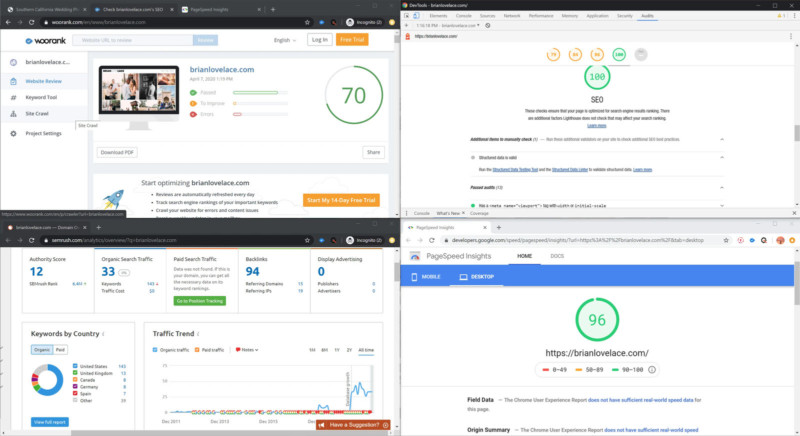Screen dimensions: 800x436
Task: Open English language dropdown in WooRank
Action: [285, 40]
